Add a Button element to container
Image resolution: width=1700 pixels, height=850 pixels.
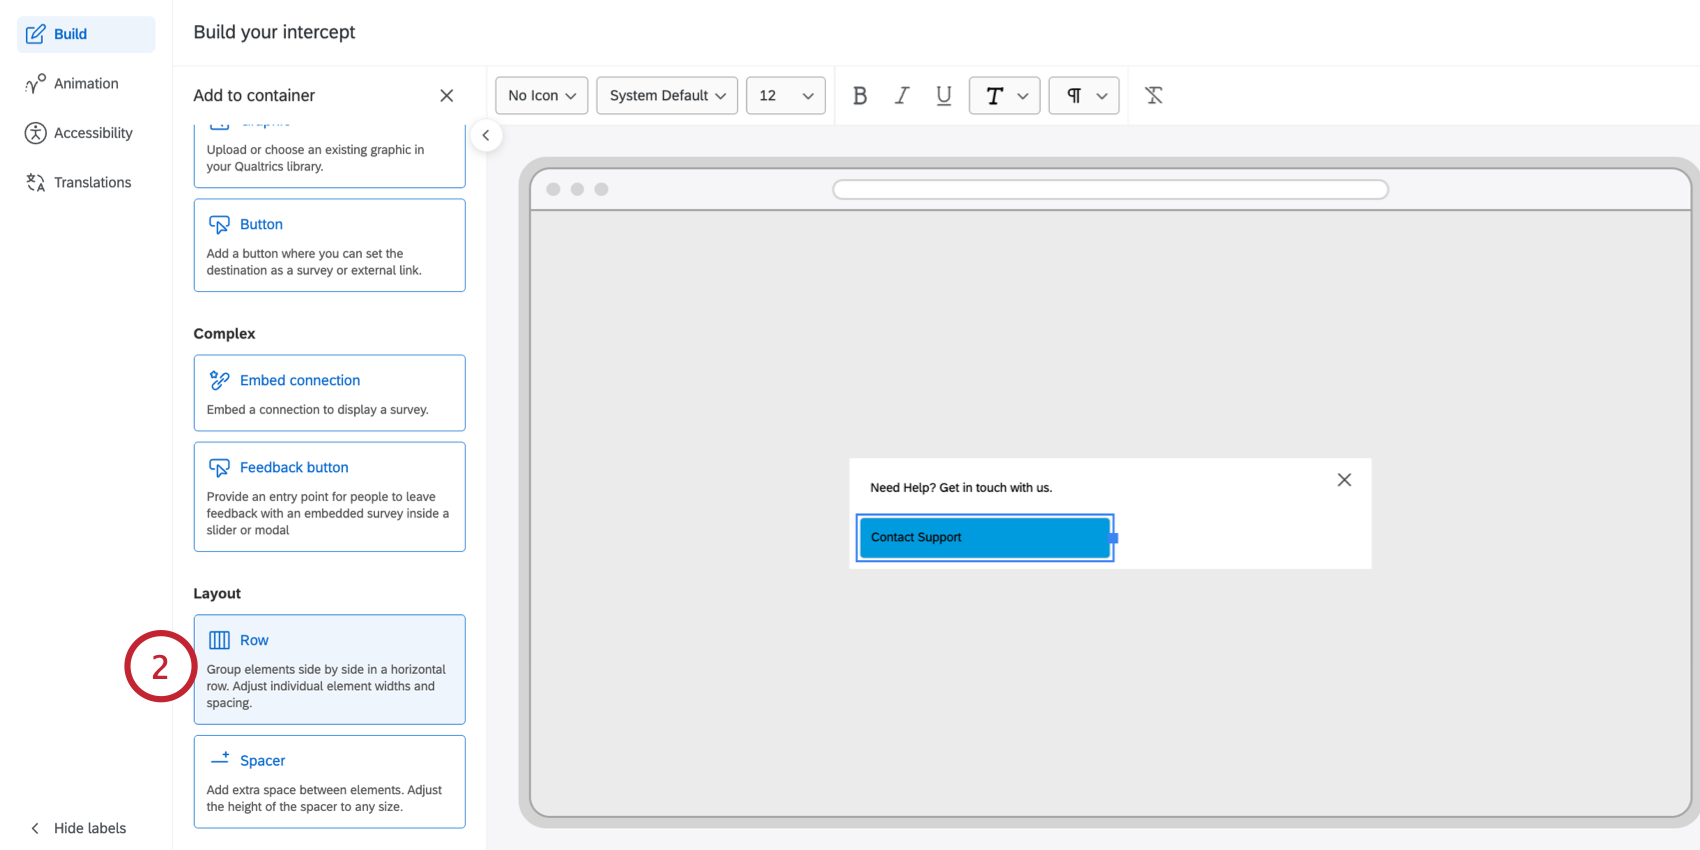point(330,245)
